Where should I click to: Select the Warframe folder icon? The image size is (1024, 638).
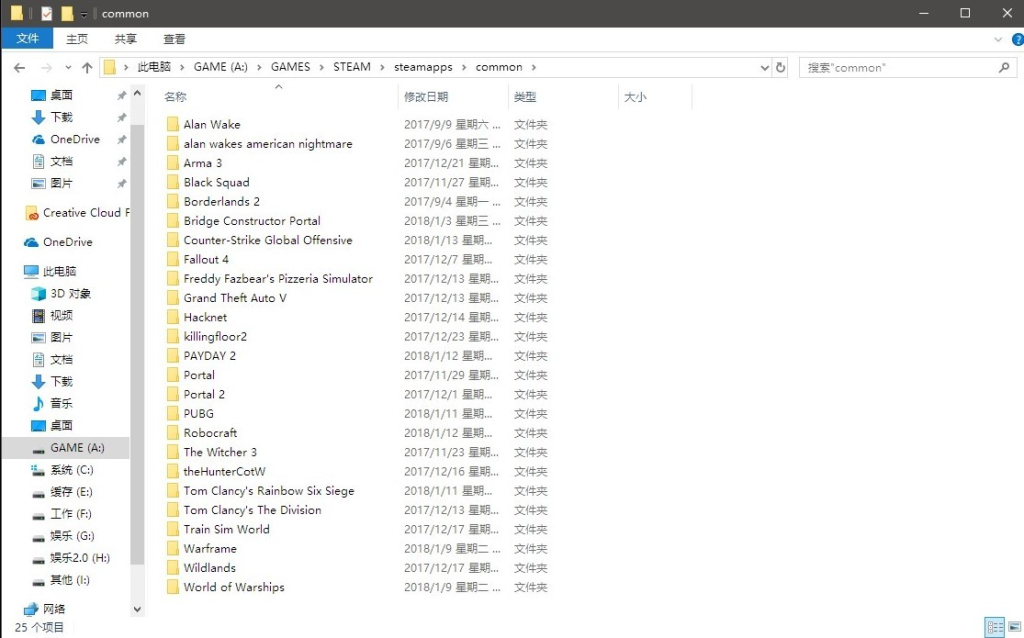(172, 549)
